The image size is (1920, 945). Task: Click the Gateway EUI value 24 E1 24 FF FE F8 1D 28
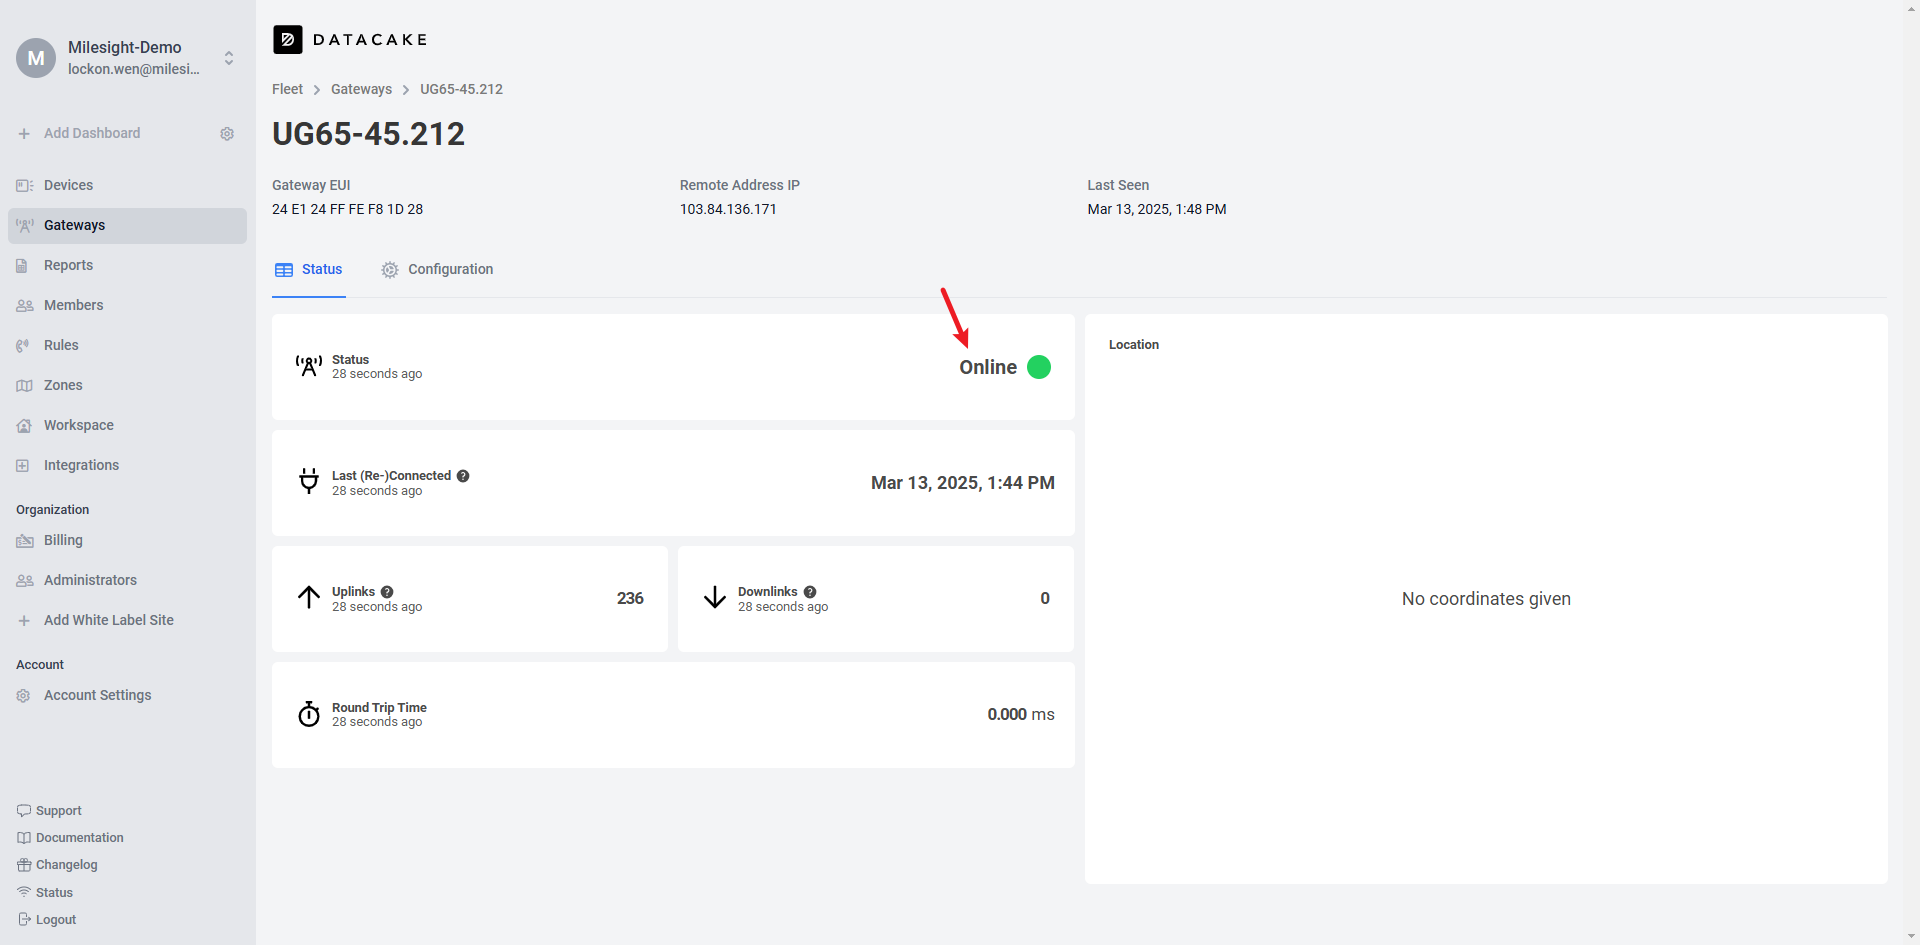point(347,210)
